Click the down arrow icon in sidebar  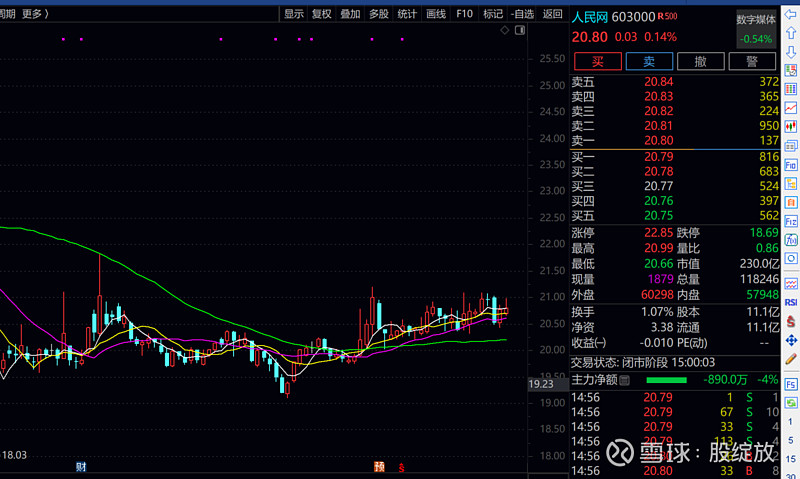pyautogui.click(x=790, y=52)
